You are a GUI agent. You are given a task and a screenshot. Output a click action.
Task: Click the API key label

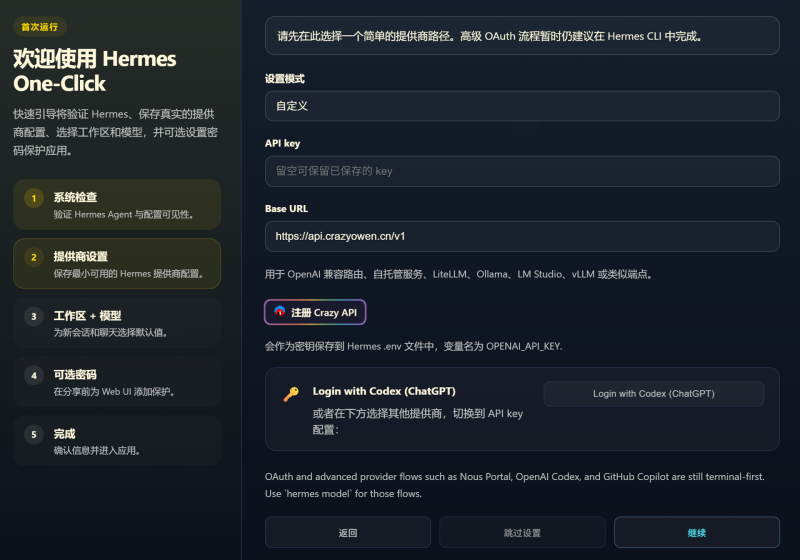[x=283, y=143]
